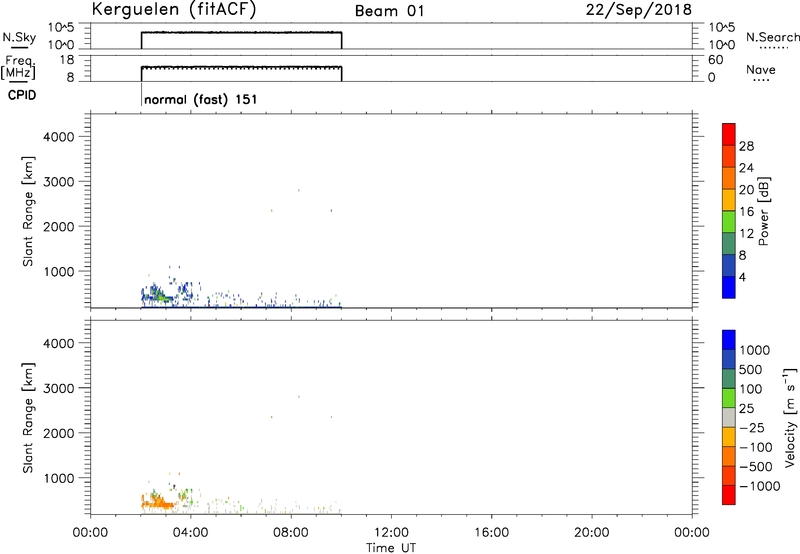Viewport: 800px width, 554px height.
Task: Pick the gray -25 to 25 velocity segment
Action: click(x=729, y=417)
